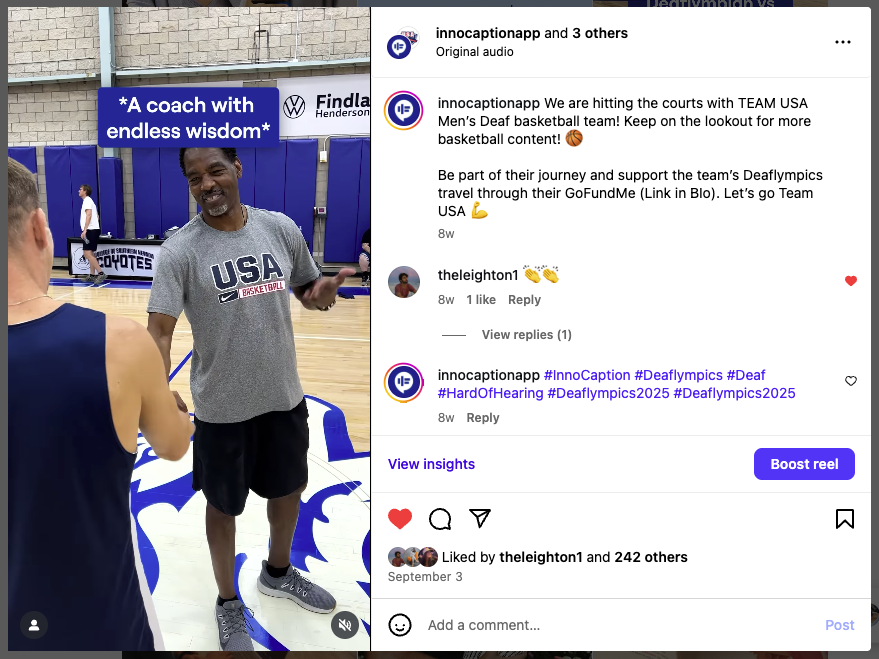Save the reel with the bookmark icon
Image resolution: width=879 pixels, height=659 pixels.
pyautogui.click(x=844, y=518)
